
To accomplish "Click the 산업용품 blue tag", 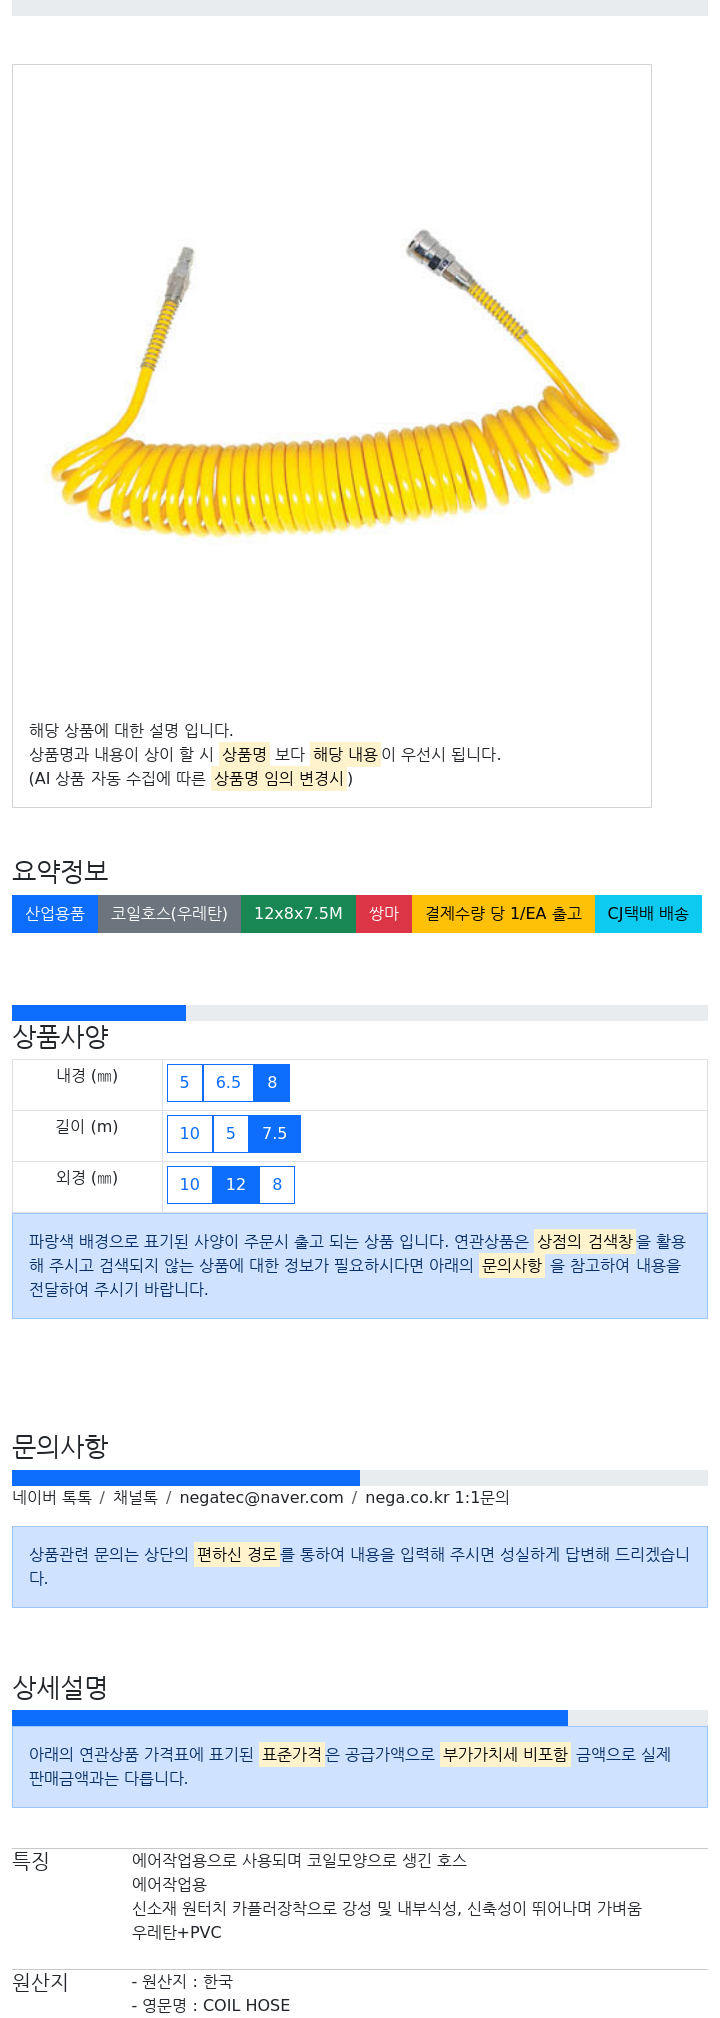I will click(x=55, y=913).
